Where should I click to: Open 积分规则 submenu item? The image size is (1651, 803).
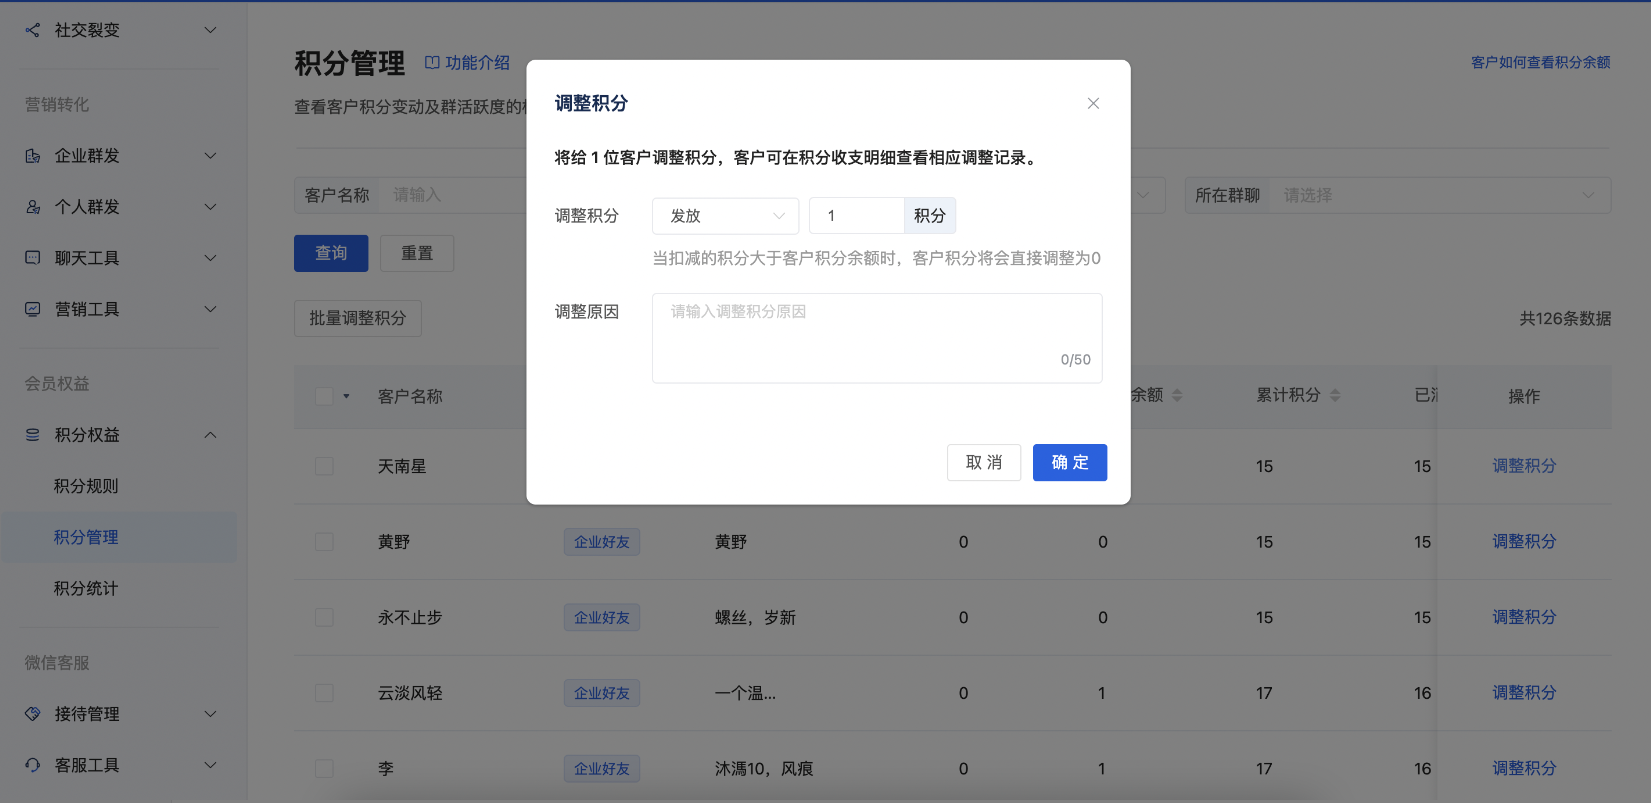tap(86, 486)
